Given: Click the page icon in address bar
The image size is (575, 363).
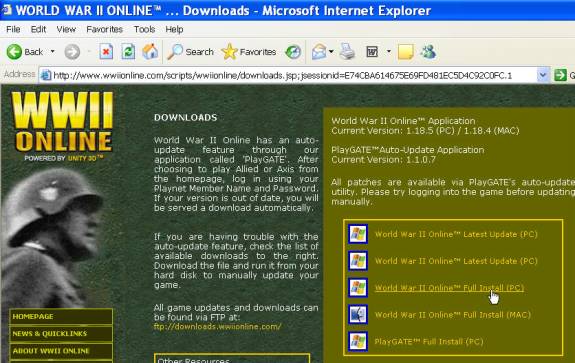Looking at the screenshot, I should click(45, 75).
